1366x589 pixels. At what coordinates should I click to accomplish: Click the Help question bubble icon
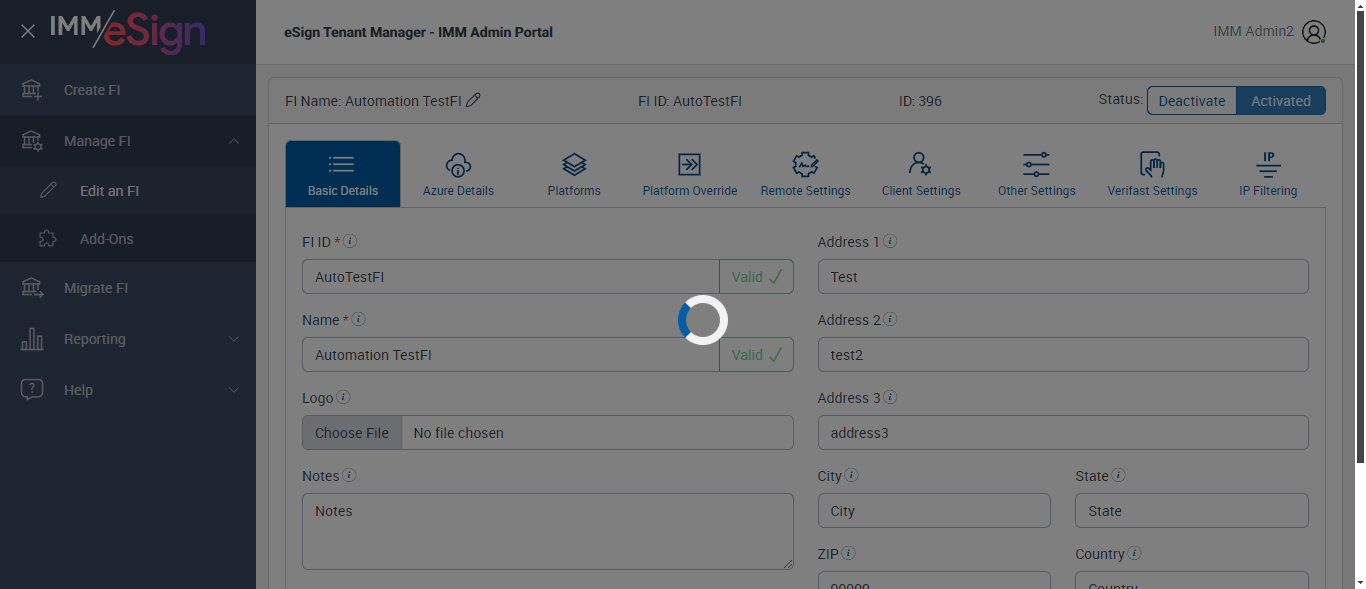tap(32, 390)
